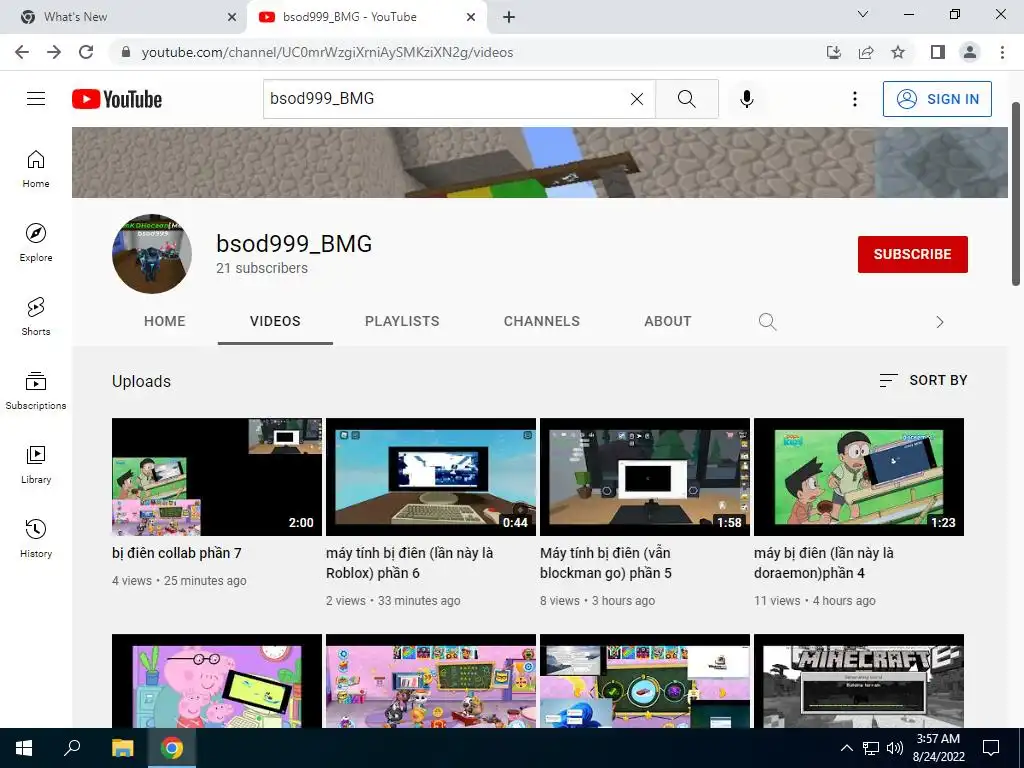Viewport: 1024px width, 768px height.
Task: Open the SORT BY dropdown
Action: [923, 380]
